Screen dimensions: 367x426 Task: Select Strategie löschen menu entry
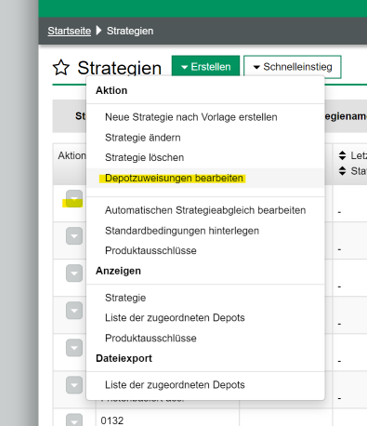tap(144, 157)
